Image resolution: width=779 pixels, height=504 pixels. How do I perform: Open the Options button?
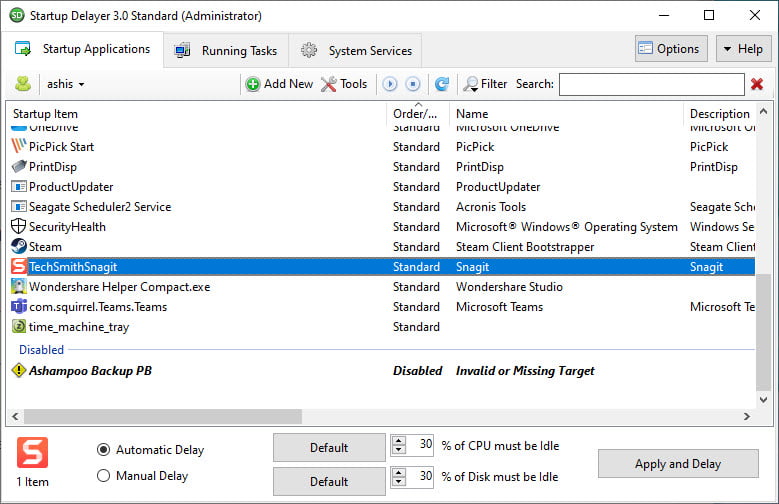(671, 49)
